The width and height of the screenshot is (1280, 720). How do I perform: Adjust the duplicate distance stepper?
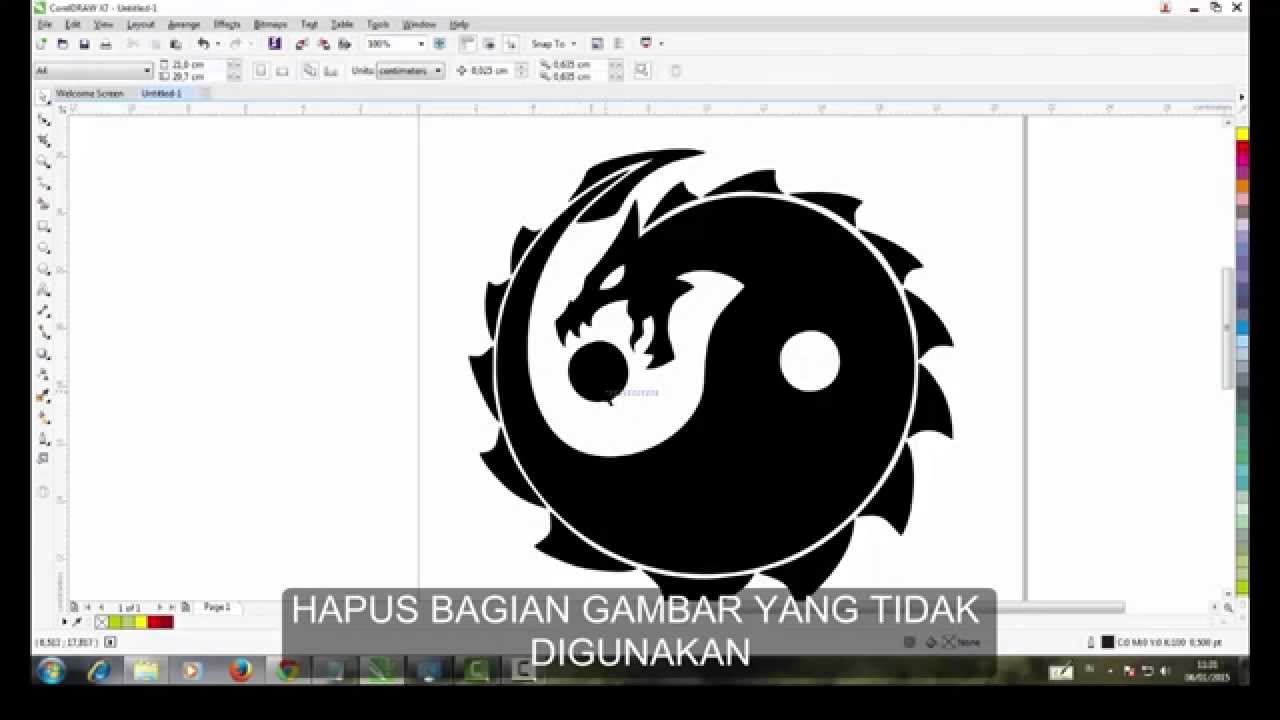616,71
